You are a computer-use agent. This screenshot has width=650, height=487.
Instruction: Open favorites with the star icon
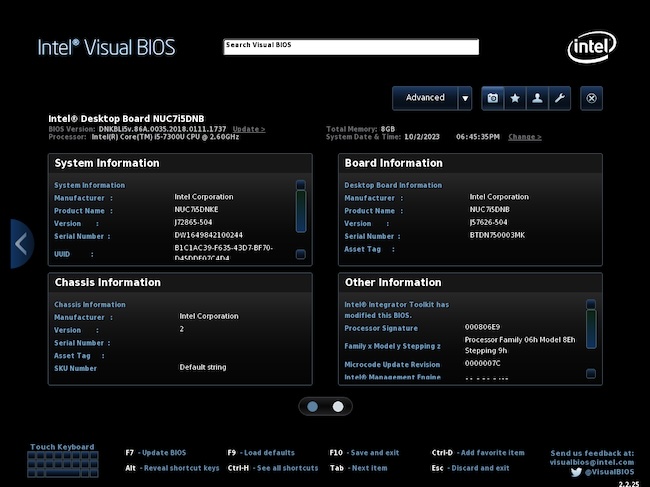tap(515, 98)
